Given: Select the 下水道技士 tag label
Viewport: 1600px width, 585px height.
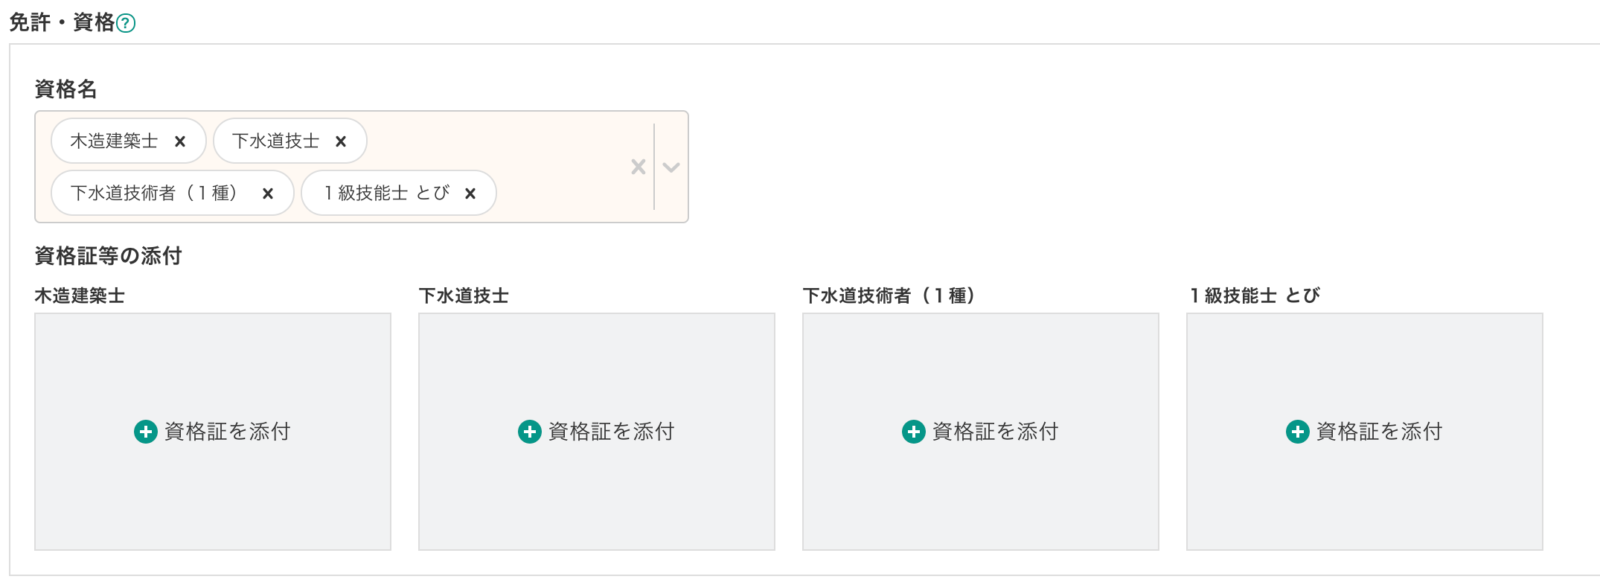Looking at the screenshot, I should (275, 141).
